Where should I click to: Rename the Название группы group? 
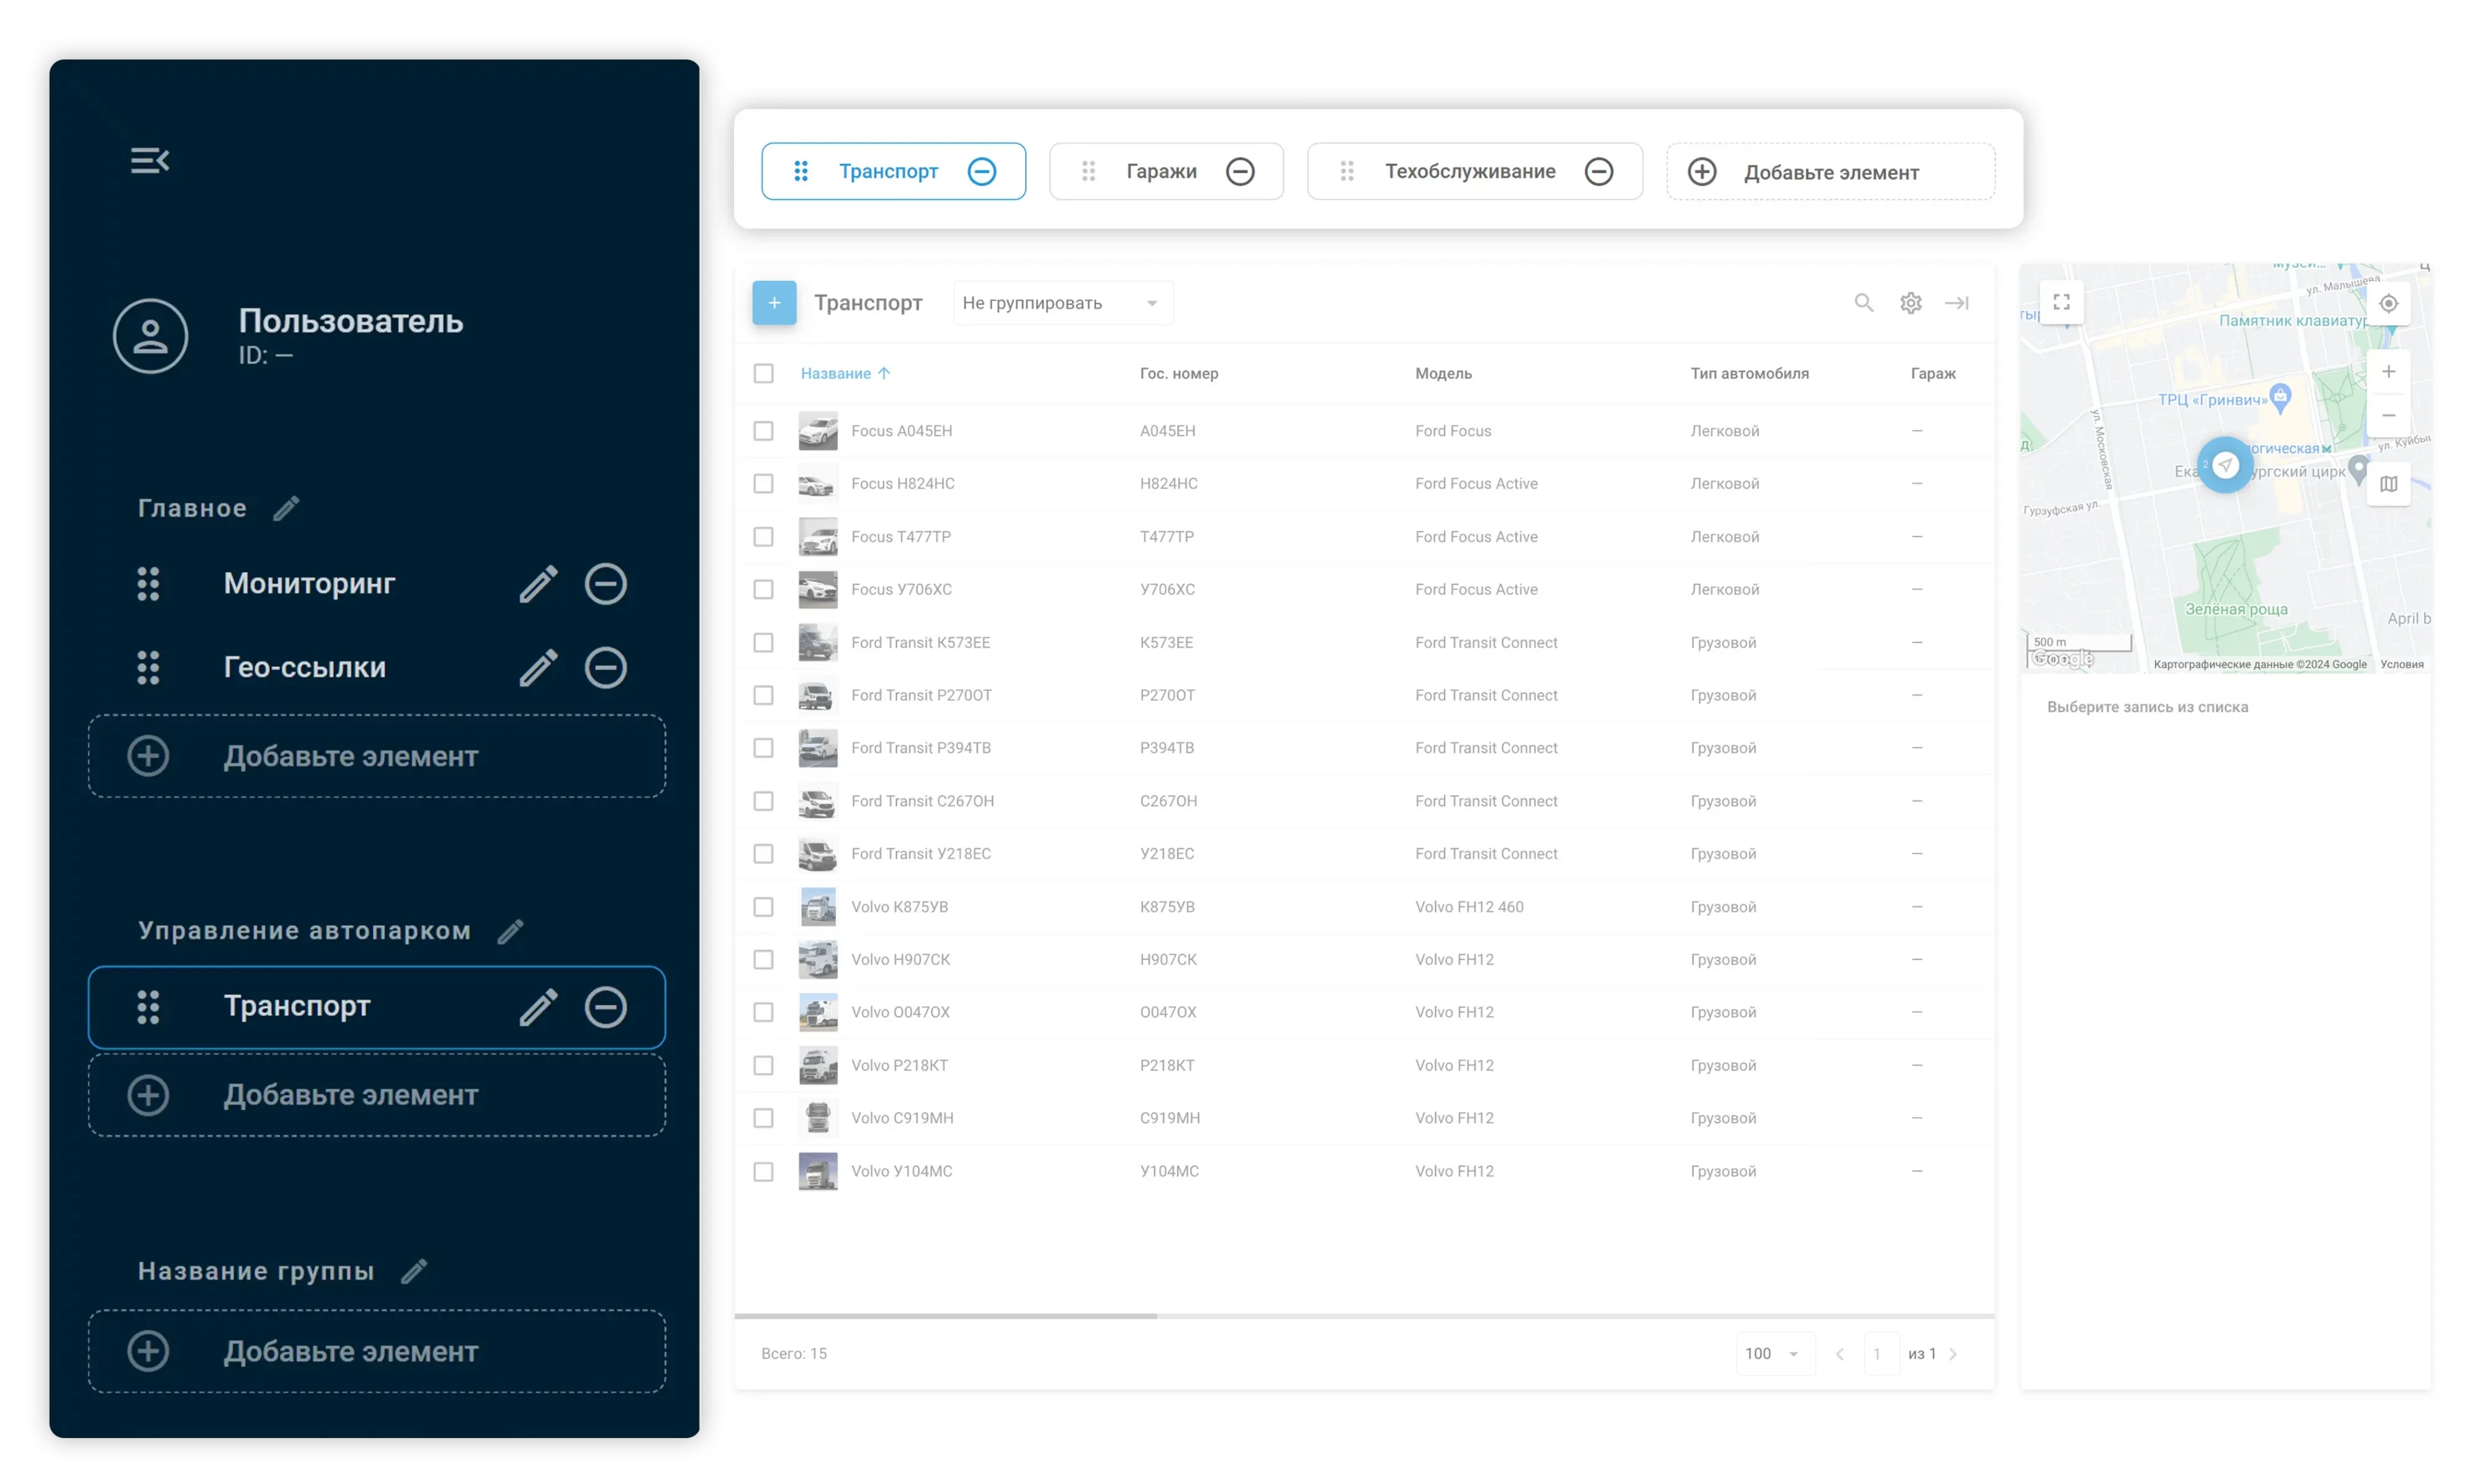point(414,1271)
